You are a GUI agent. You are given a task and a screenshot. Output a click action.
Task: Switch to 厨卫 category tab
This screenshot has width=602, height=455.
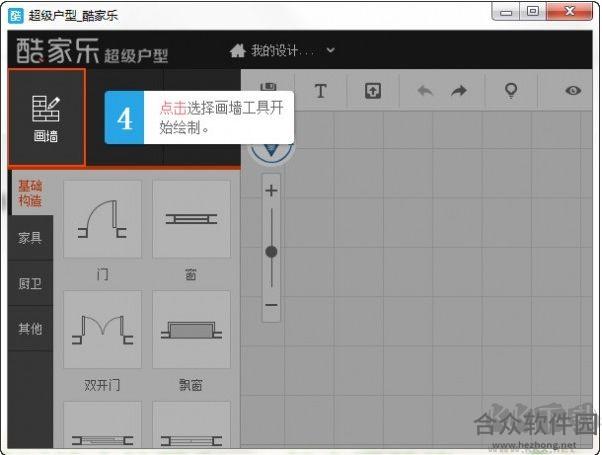pos(30,283)
